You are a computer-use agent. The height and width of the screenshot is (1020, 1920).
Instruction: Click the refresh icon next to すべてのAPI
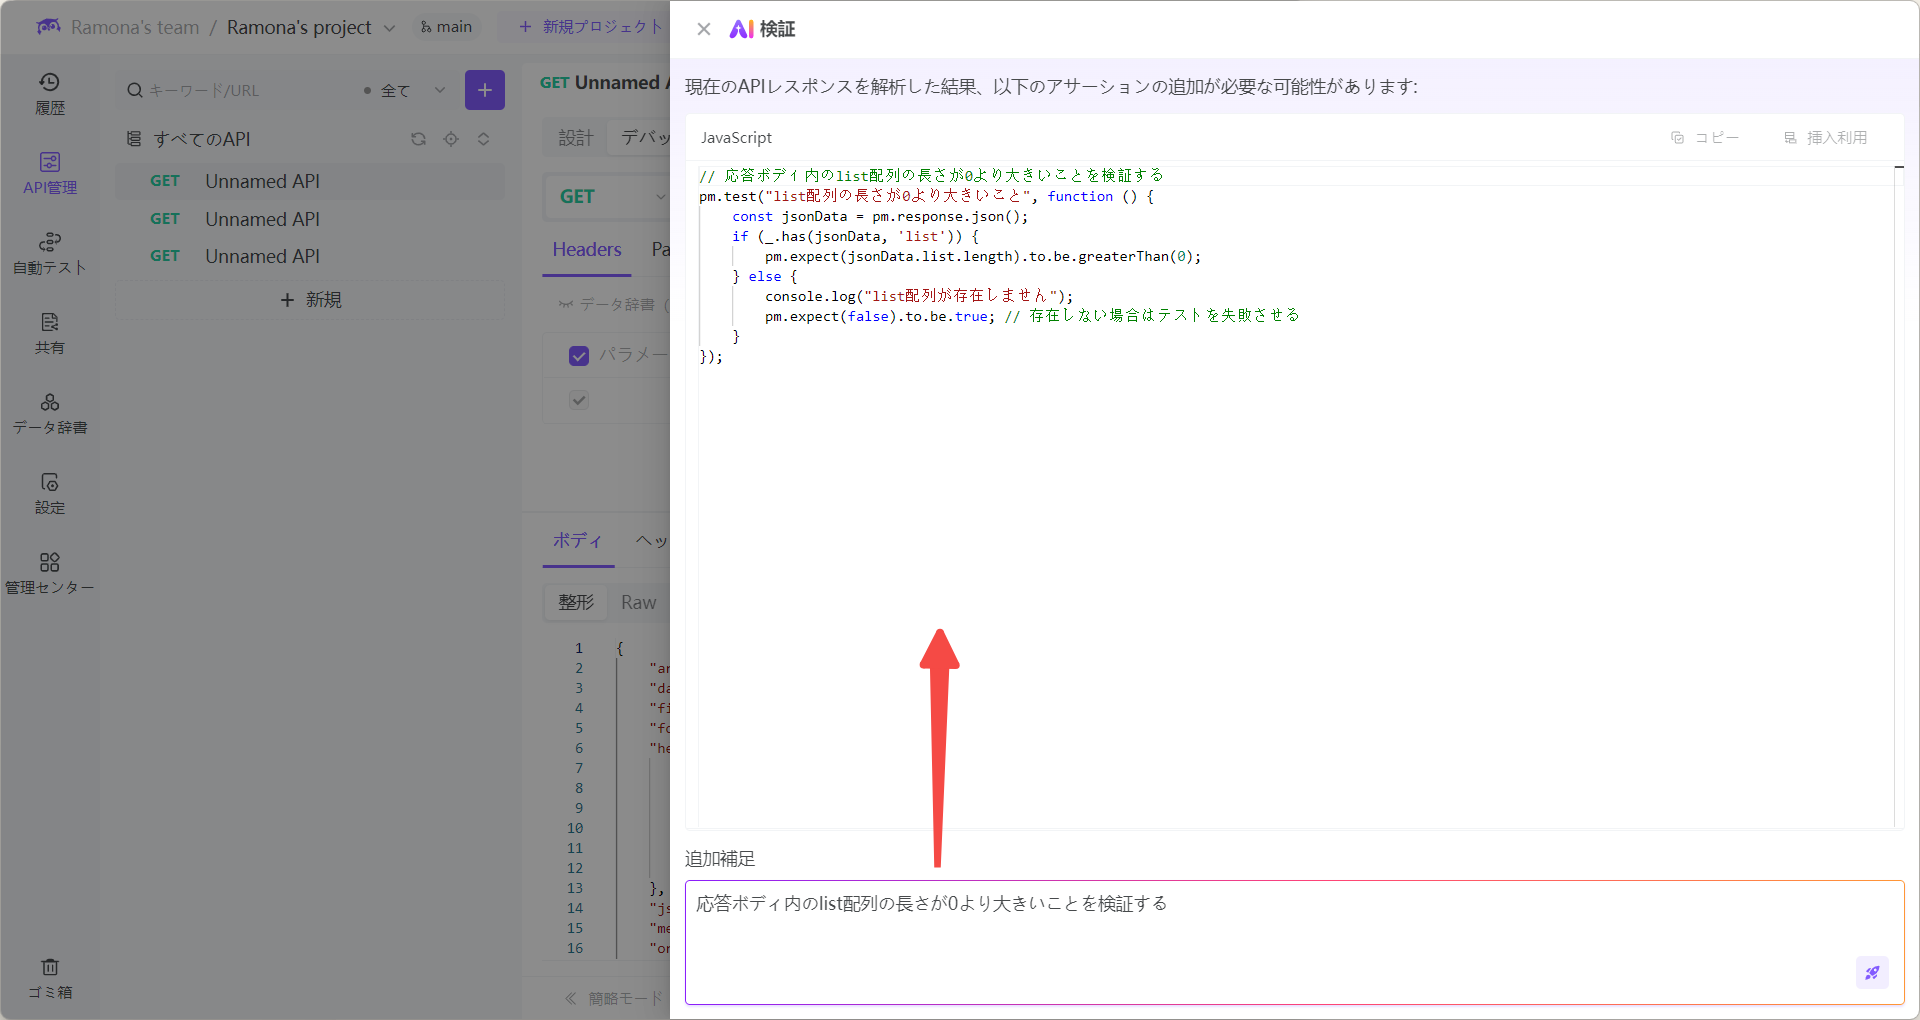(418, 139)
